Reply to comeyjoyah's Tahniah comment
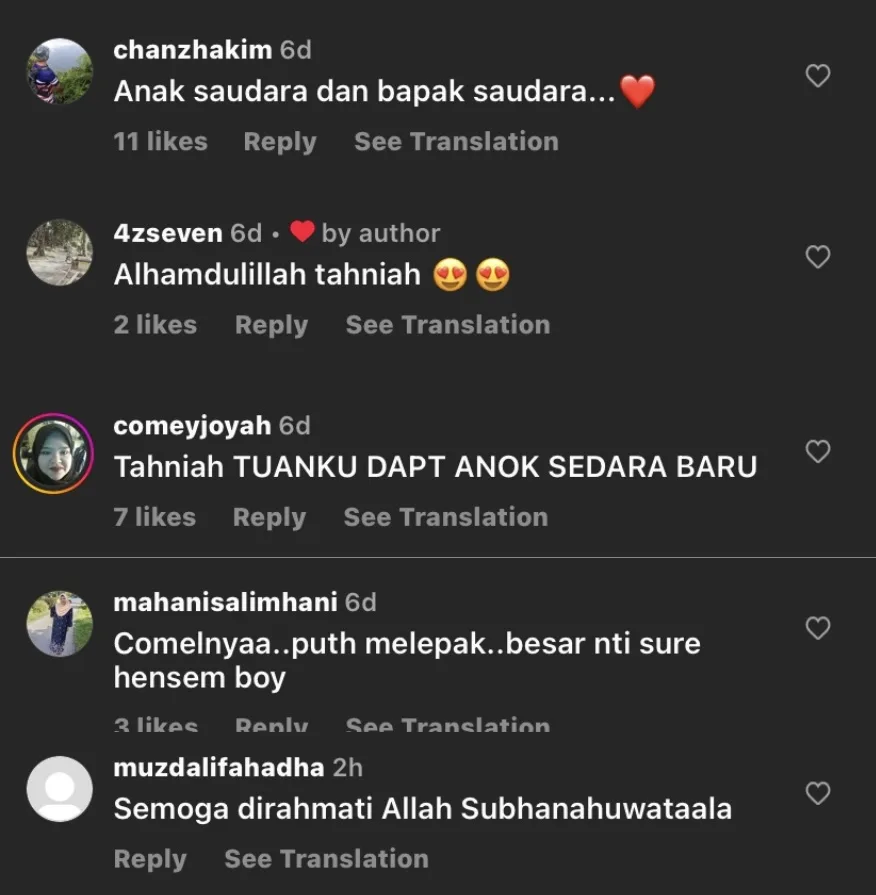This screenshot has height=895, width=876. tap(269, 518)
